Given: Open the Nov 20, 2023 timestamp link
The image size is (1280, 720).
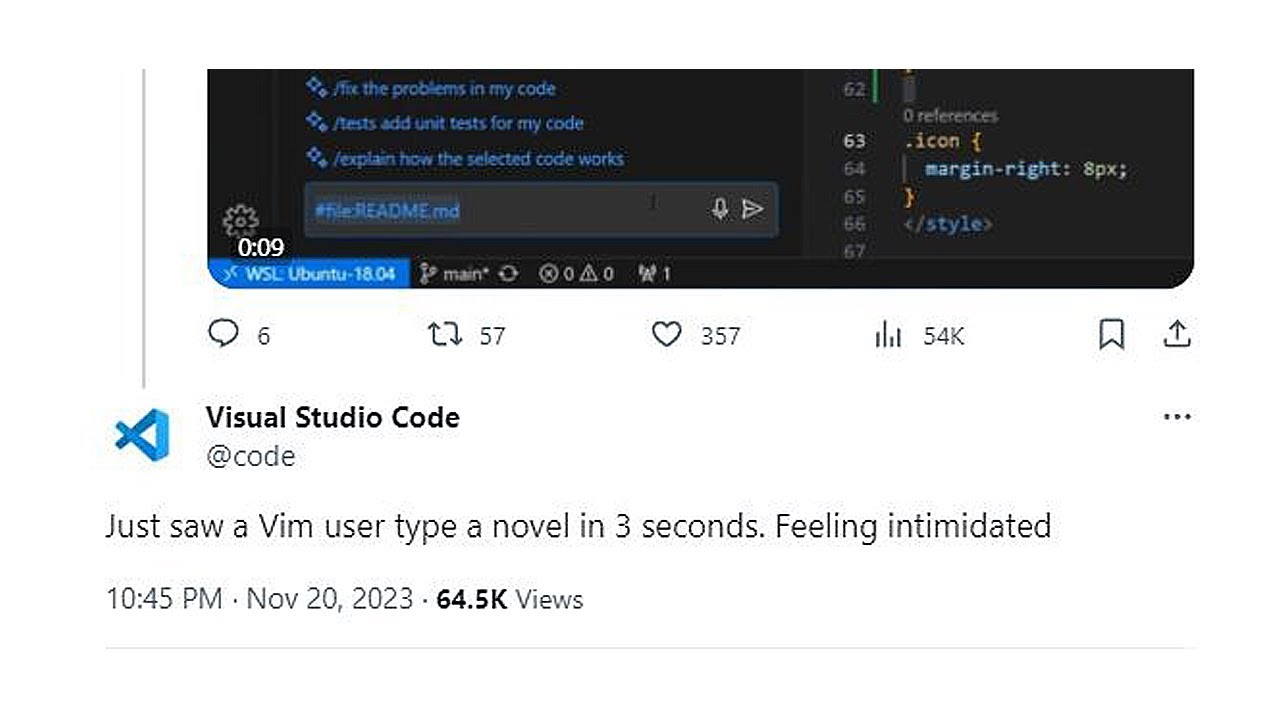Looking at the screenshot, I should point(329,599).
